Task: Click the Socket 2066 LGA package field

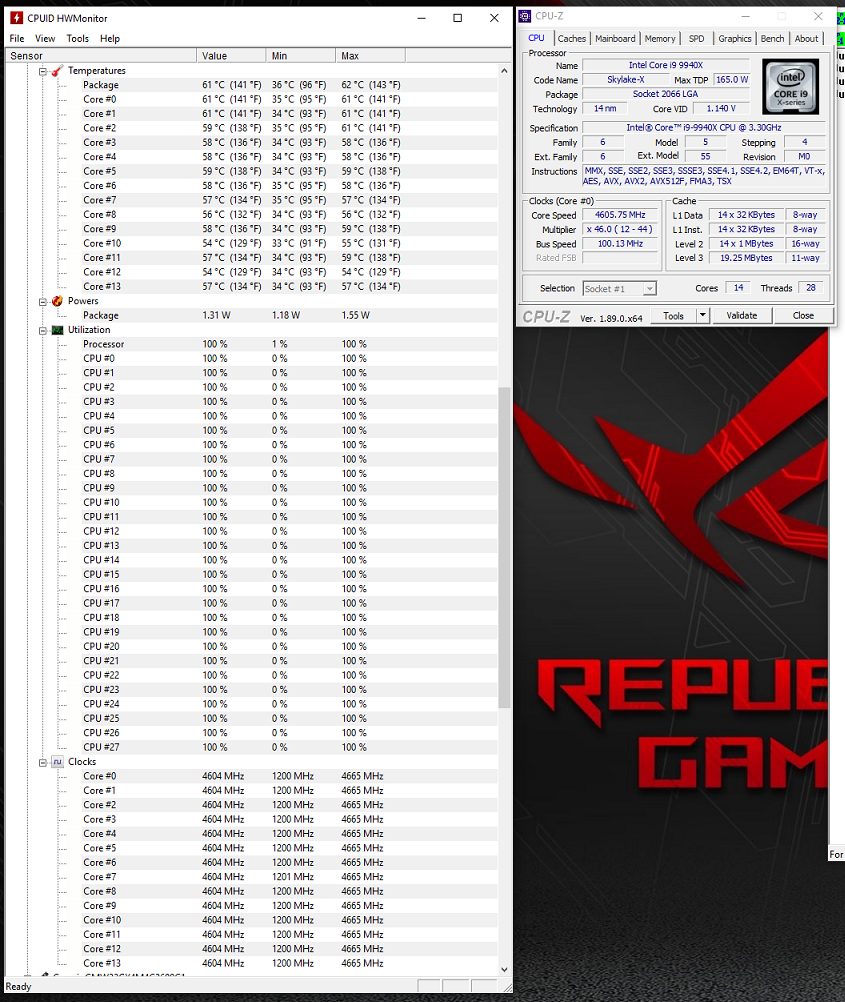Action: coord(666,94)
